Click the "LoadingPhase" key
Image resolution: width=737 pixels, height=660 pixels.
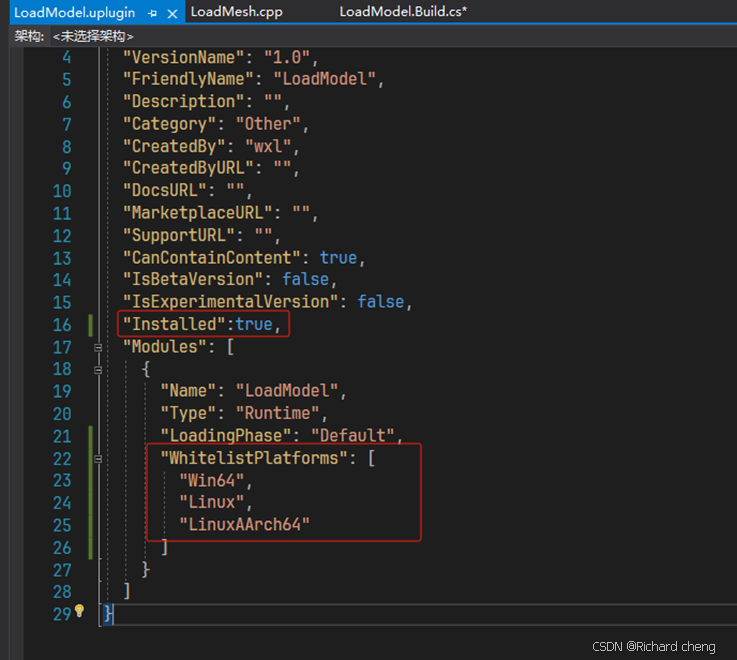click(x=226, y=436)
